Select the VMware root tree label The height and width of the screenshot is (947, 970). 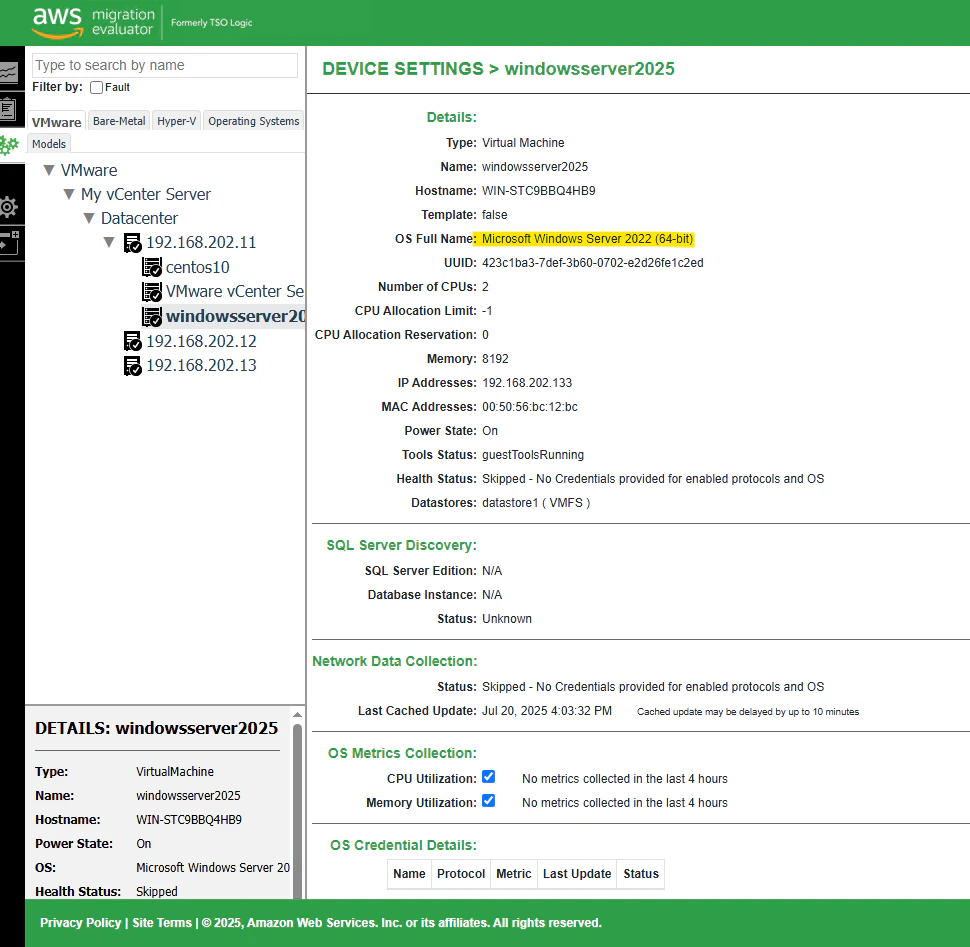pos(89,170)
